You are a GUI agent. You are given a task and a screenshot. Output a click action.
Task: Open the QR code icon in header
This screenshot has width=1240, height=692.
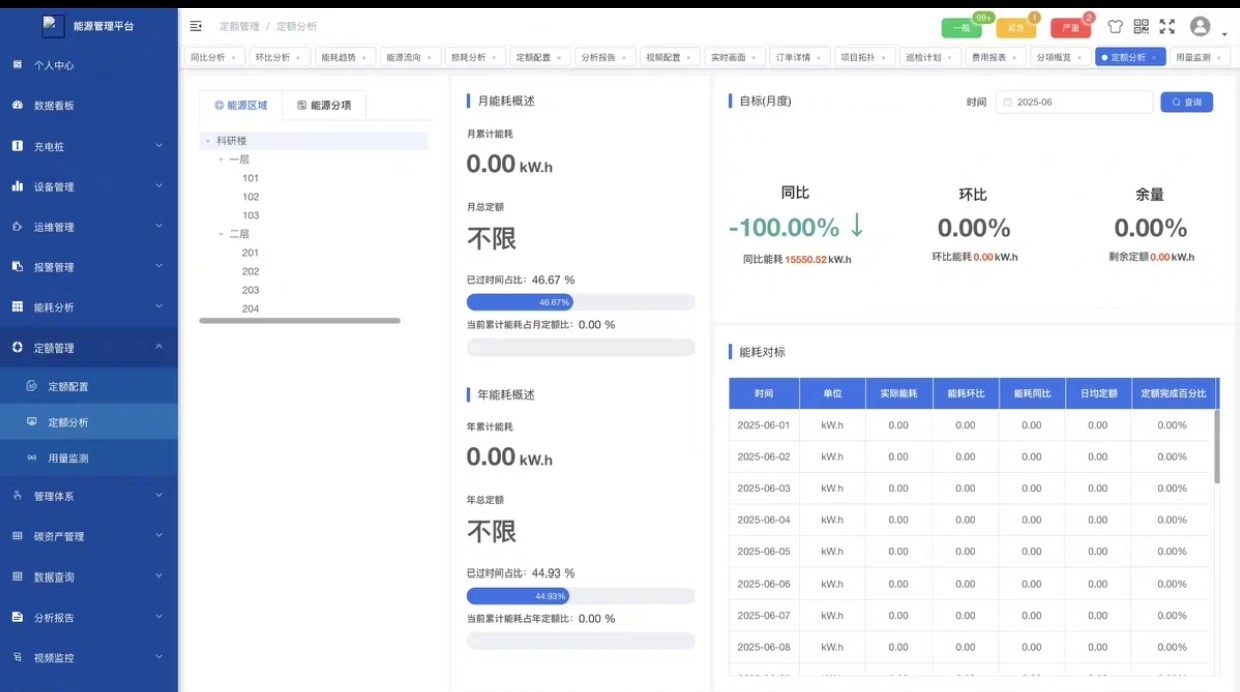[x=1141, y=27]
